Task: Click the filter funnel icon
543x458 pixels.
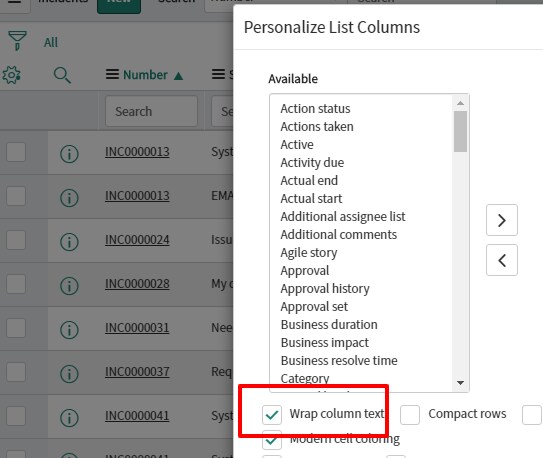Action: (x=17, y=41)
